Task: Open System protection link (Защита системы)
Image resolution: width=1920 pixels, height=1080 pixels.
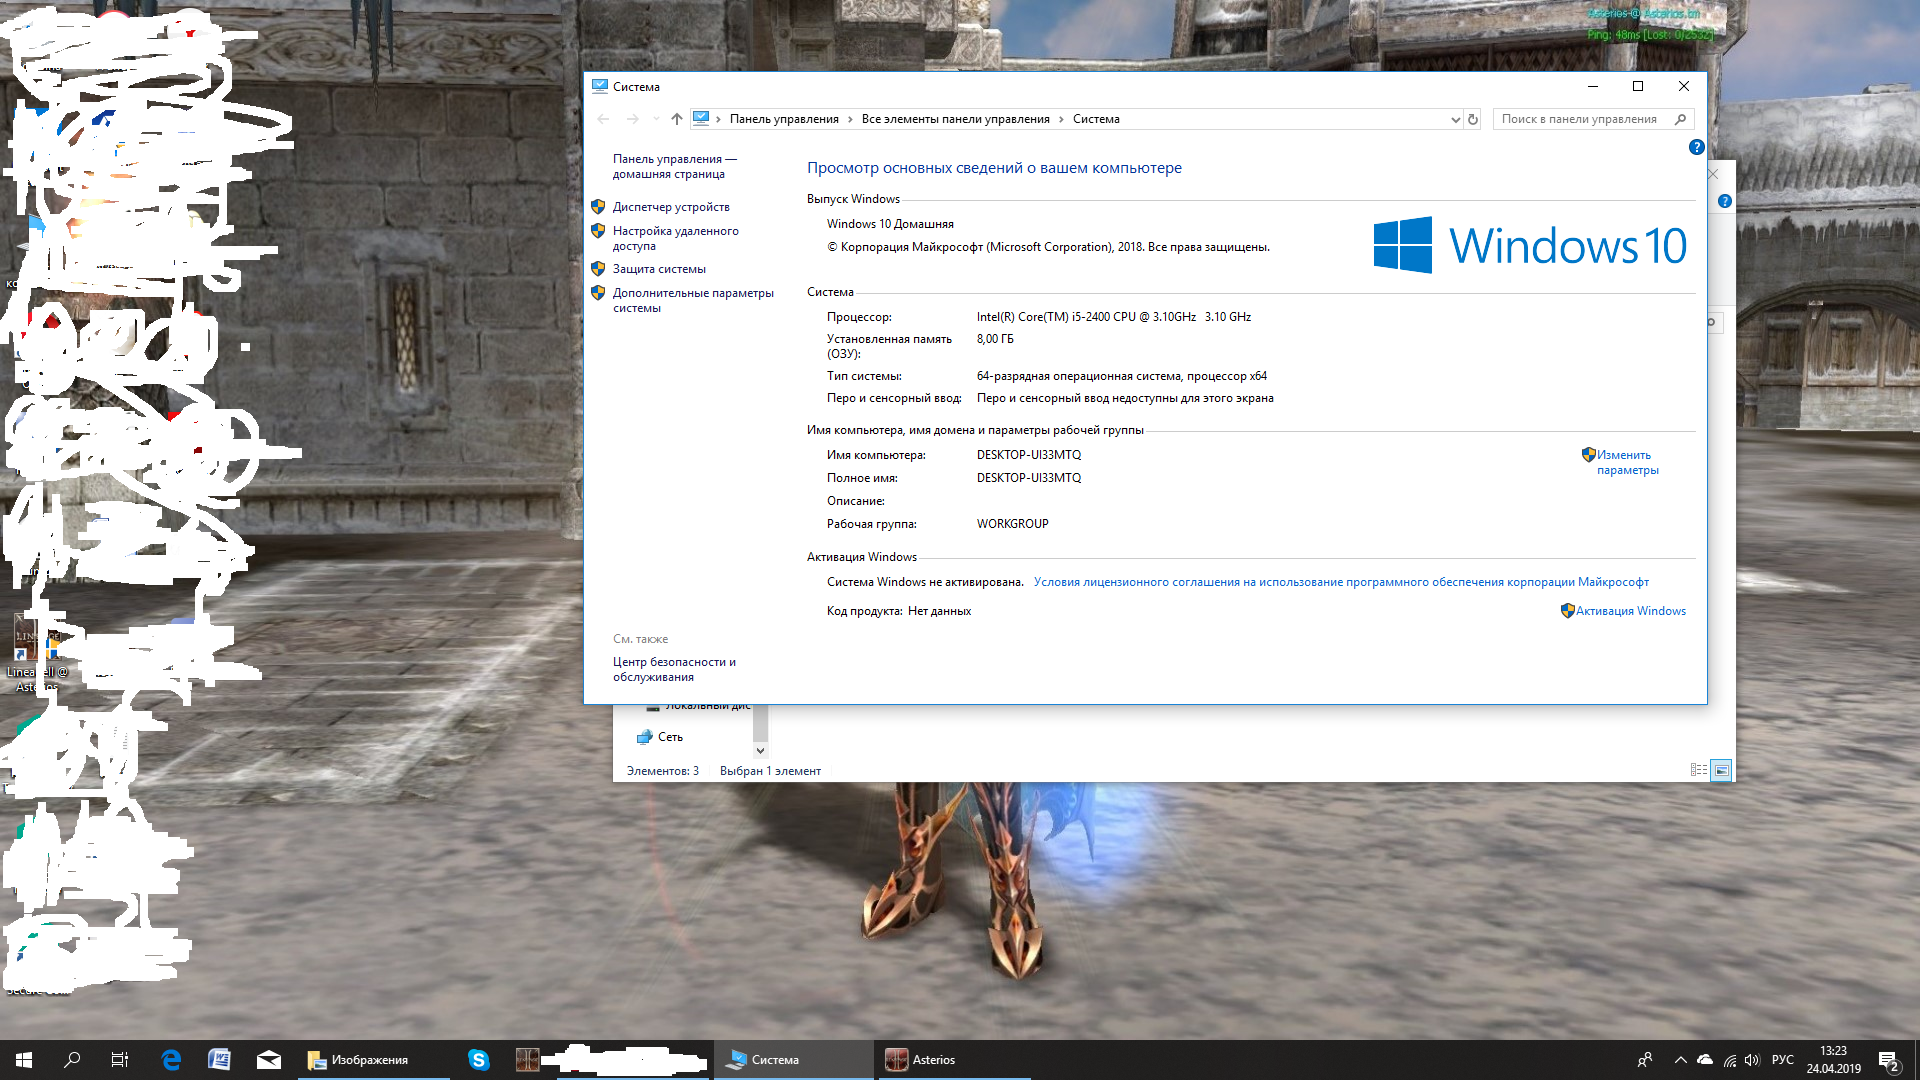Action: coord(659,269)
